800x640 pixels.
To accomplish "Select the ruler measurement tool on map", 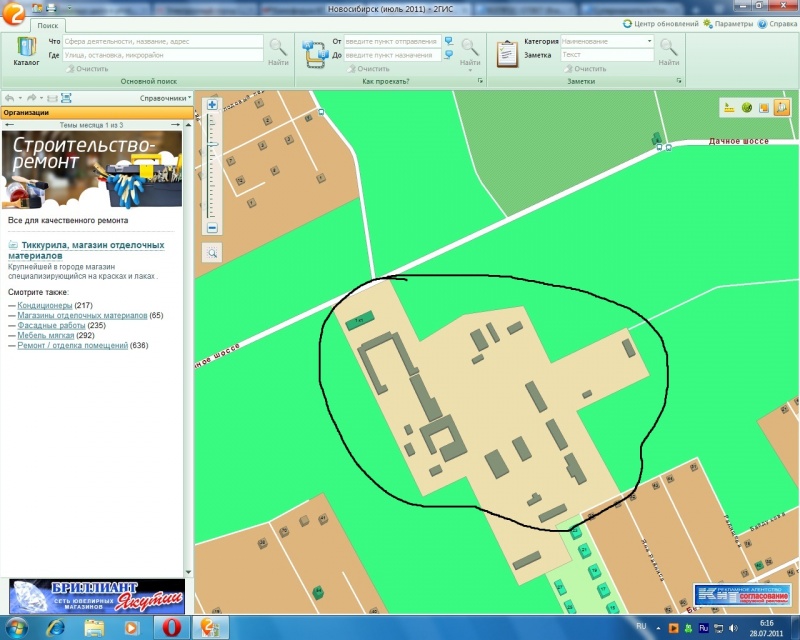I will tap(729, 107).
